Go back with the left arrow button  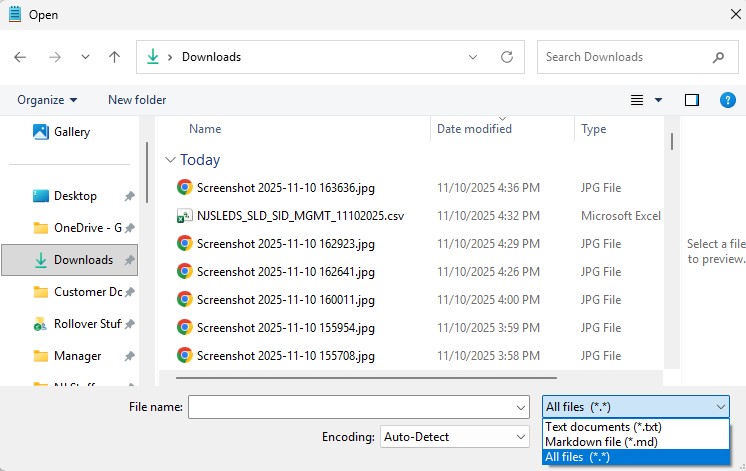(20, 57)
